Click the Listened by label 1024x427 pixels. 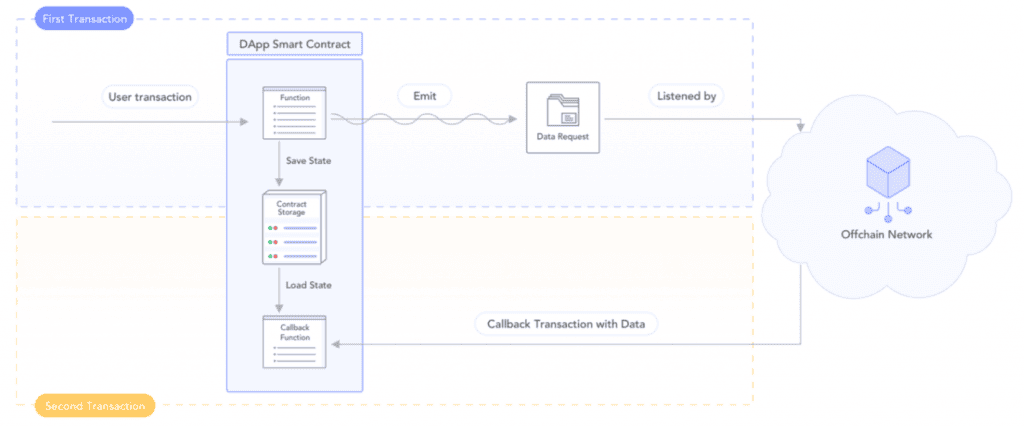point(686,97)
